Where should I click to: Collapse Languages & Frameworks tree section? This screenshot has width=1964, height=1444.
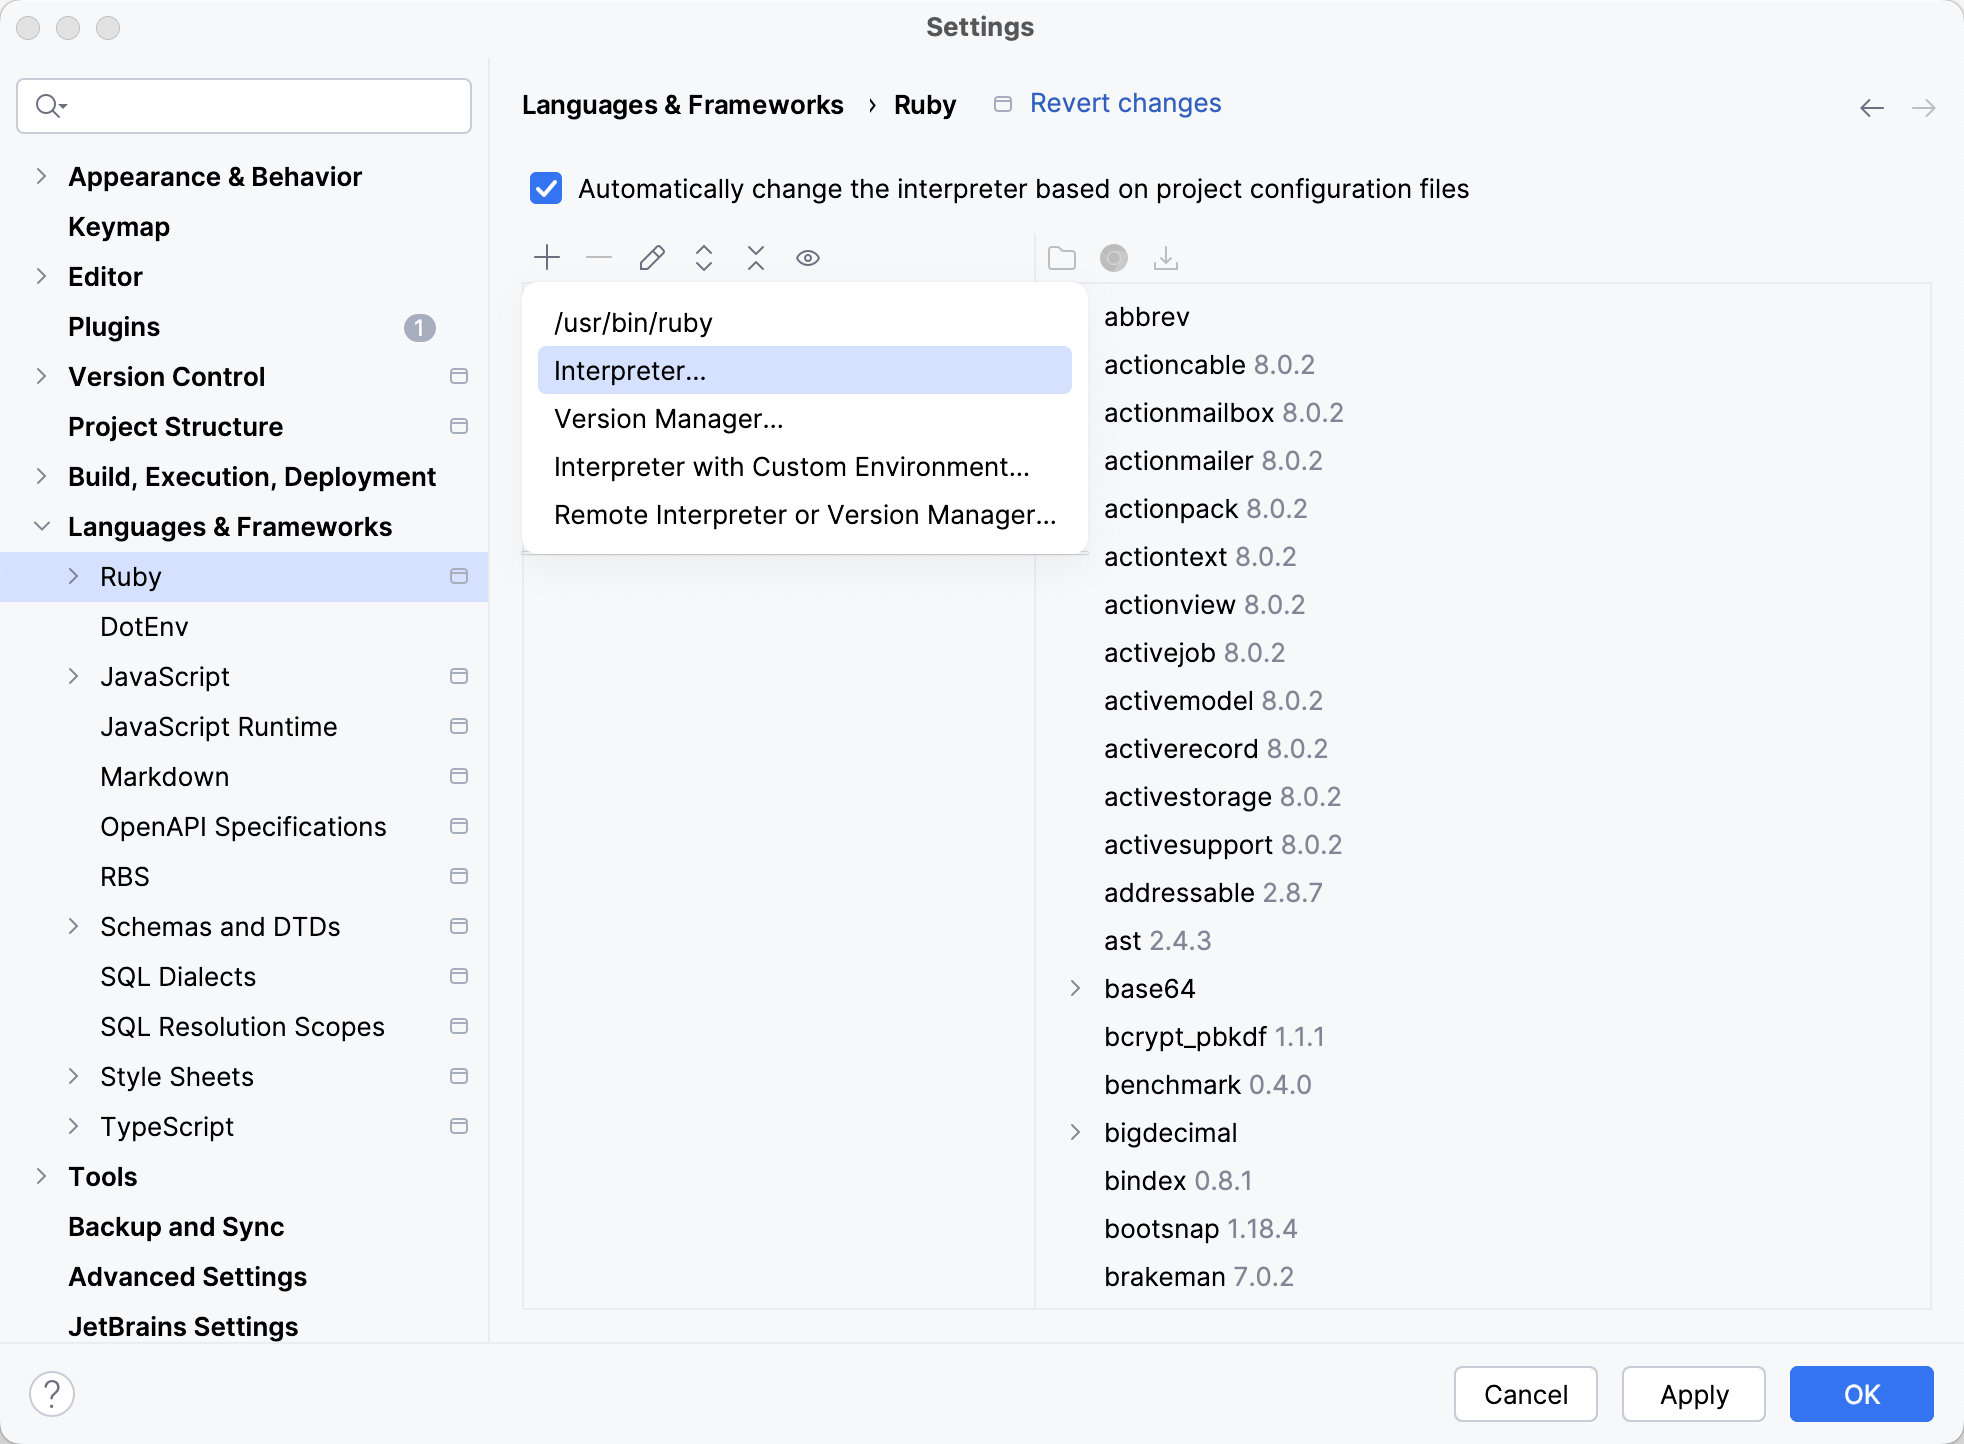(x=42, y=526)
